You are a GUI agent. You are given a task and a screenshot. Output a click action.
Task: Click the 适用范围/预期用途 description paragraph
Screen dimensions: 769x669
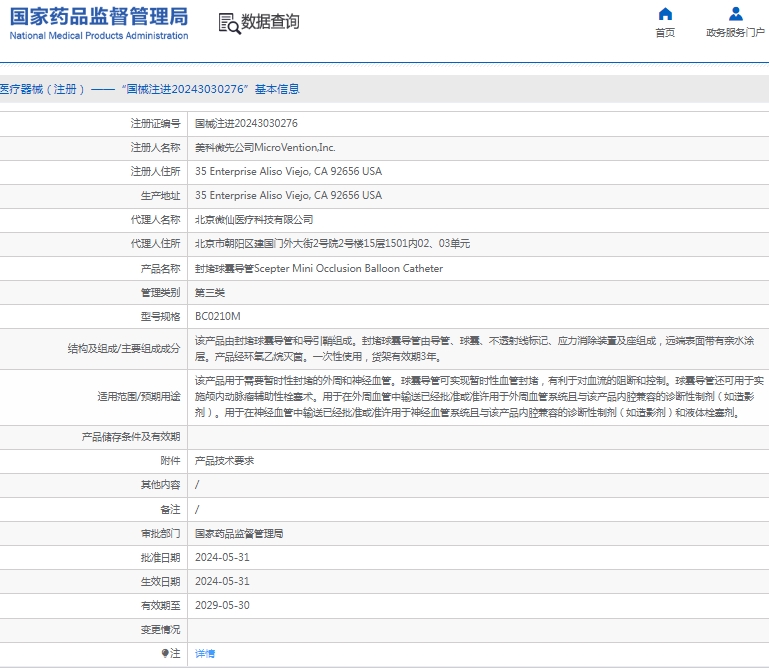click(x=479, y=397)
